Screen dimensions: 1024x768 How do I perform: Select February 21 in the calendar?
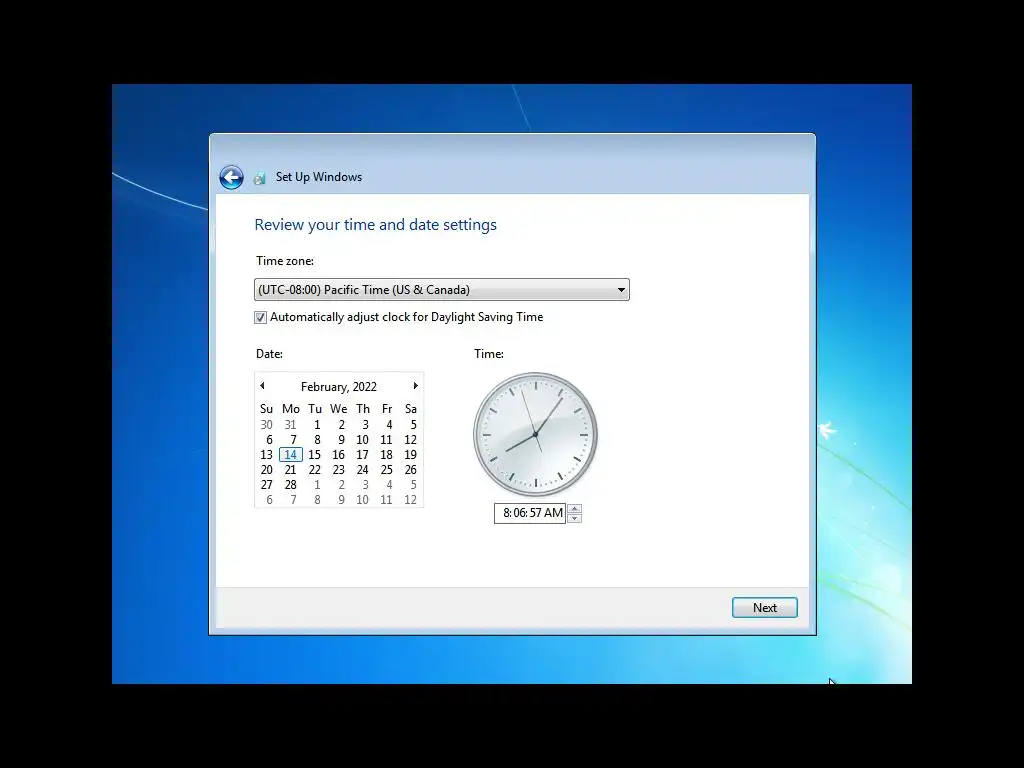(x=291, y=470)
